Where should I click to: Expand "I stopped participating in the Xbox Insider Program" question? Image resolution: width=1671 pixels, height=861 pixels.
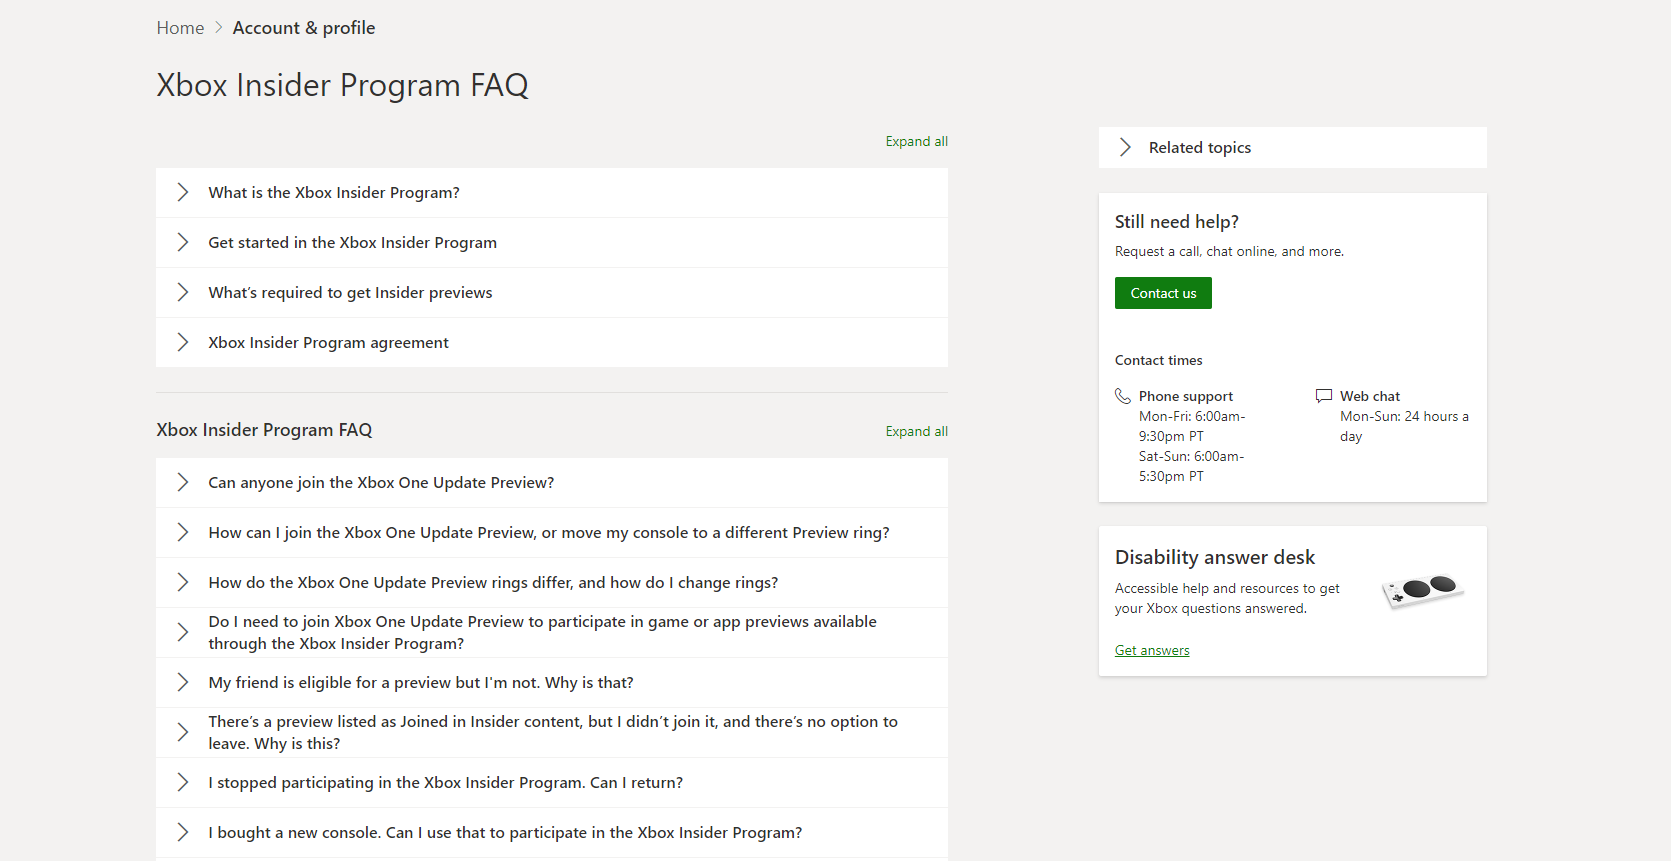pyautogui.click(x=552, y=783)
